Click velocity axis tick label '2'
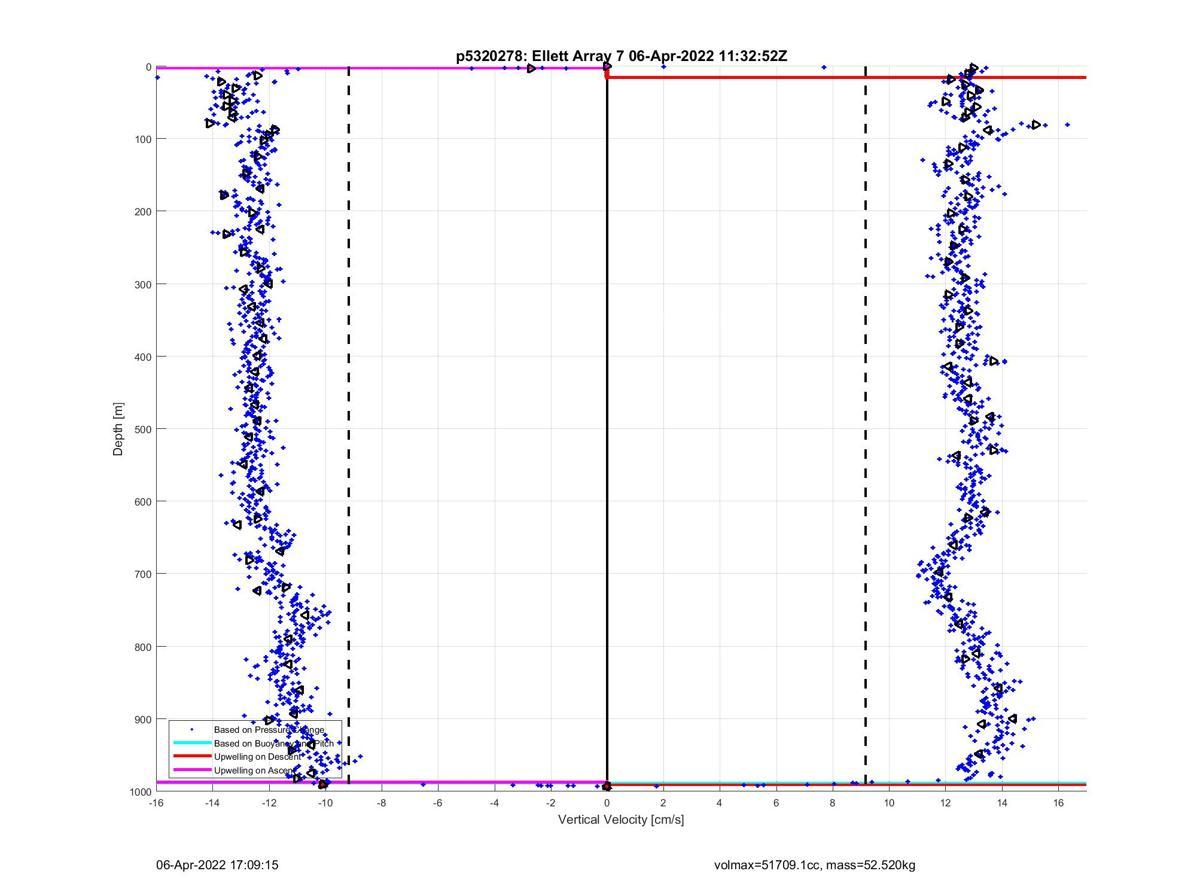This screenshot has width=1200, height=889. [x=663, y=803]
